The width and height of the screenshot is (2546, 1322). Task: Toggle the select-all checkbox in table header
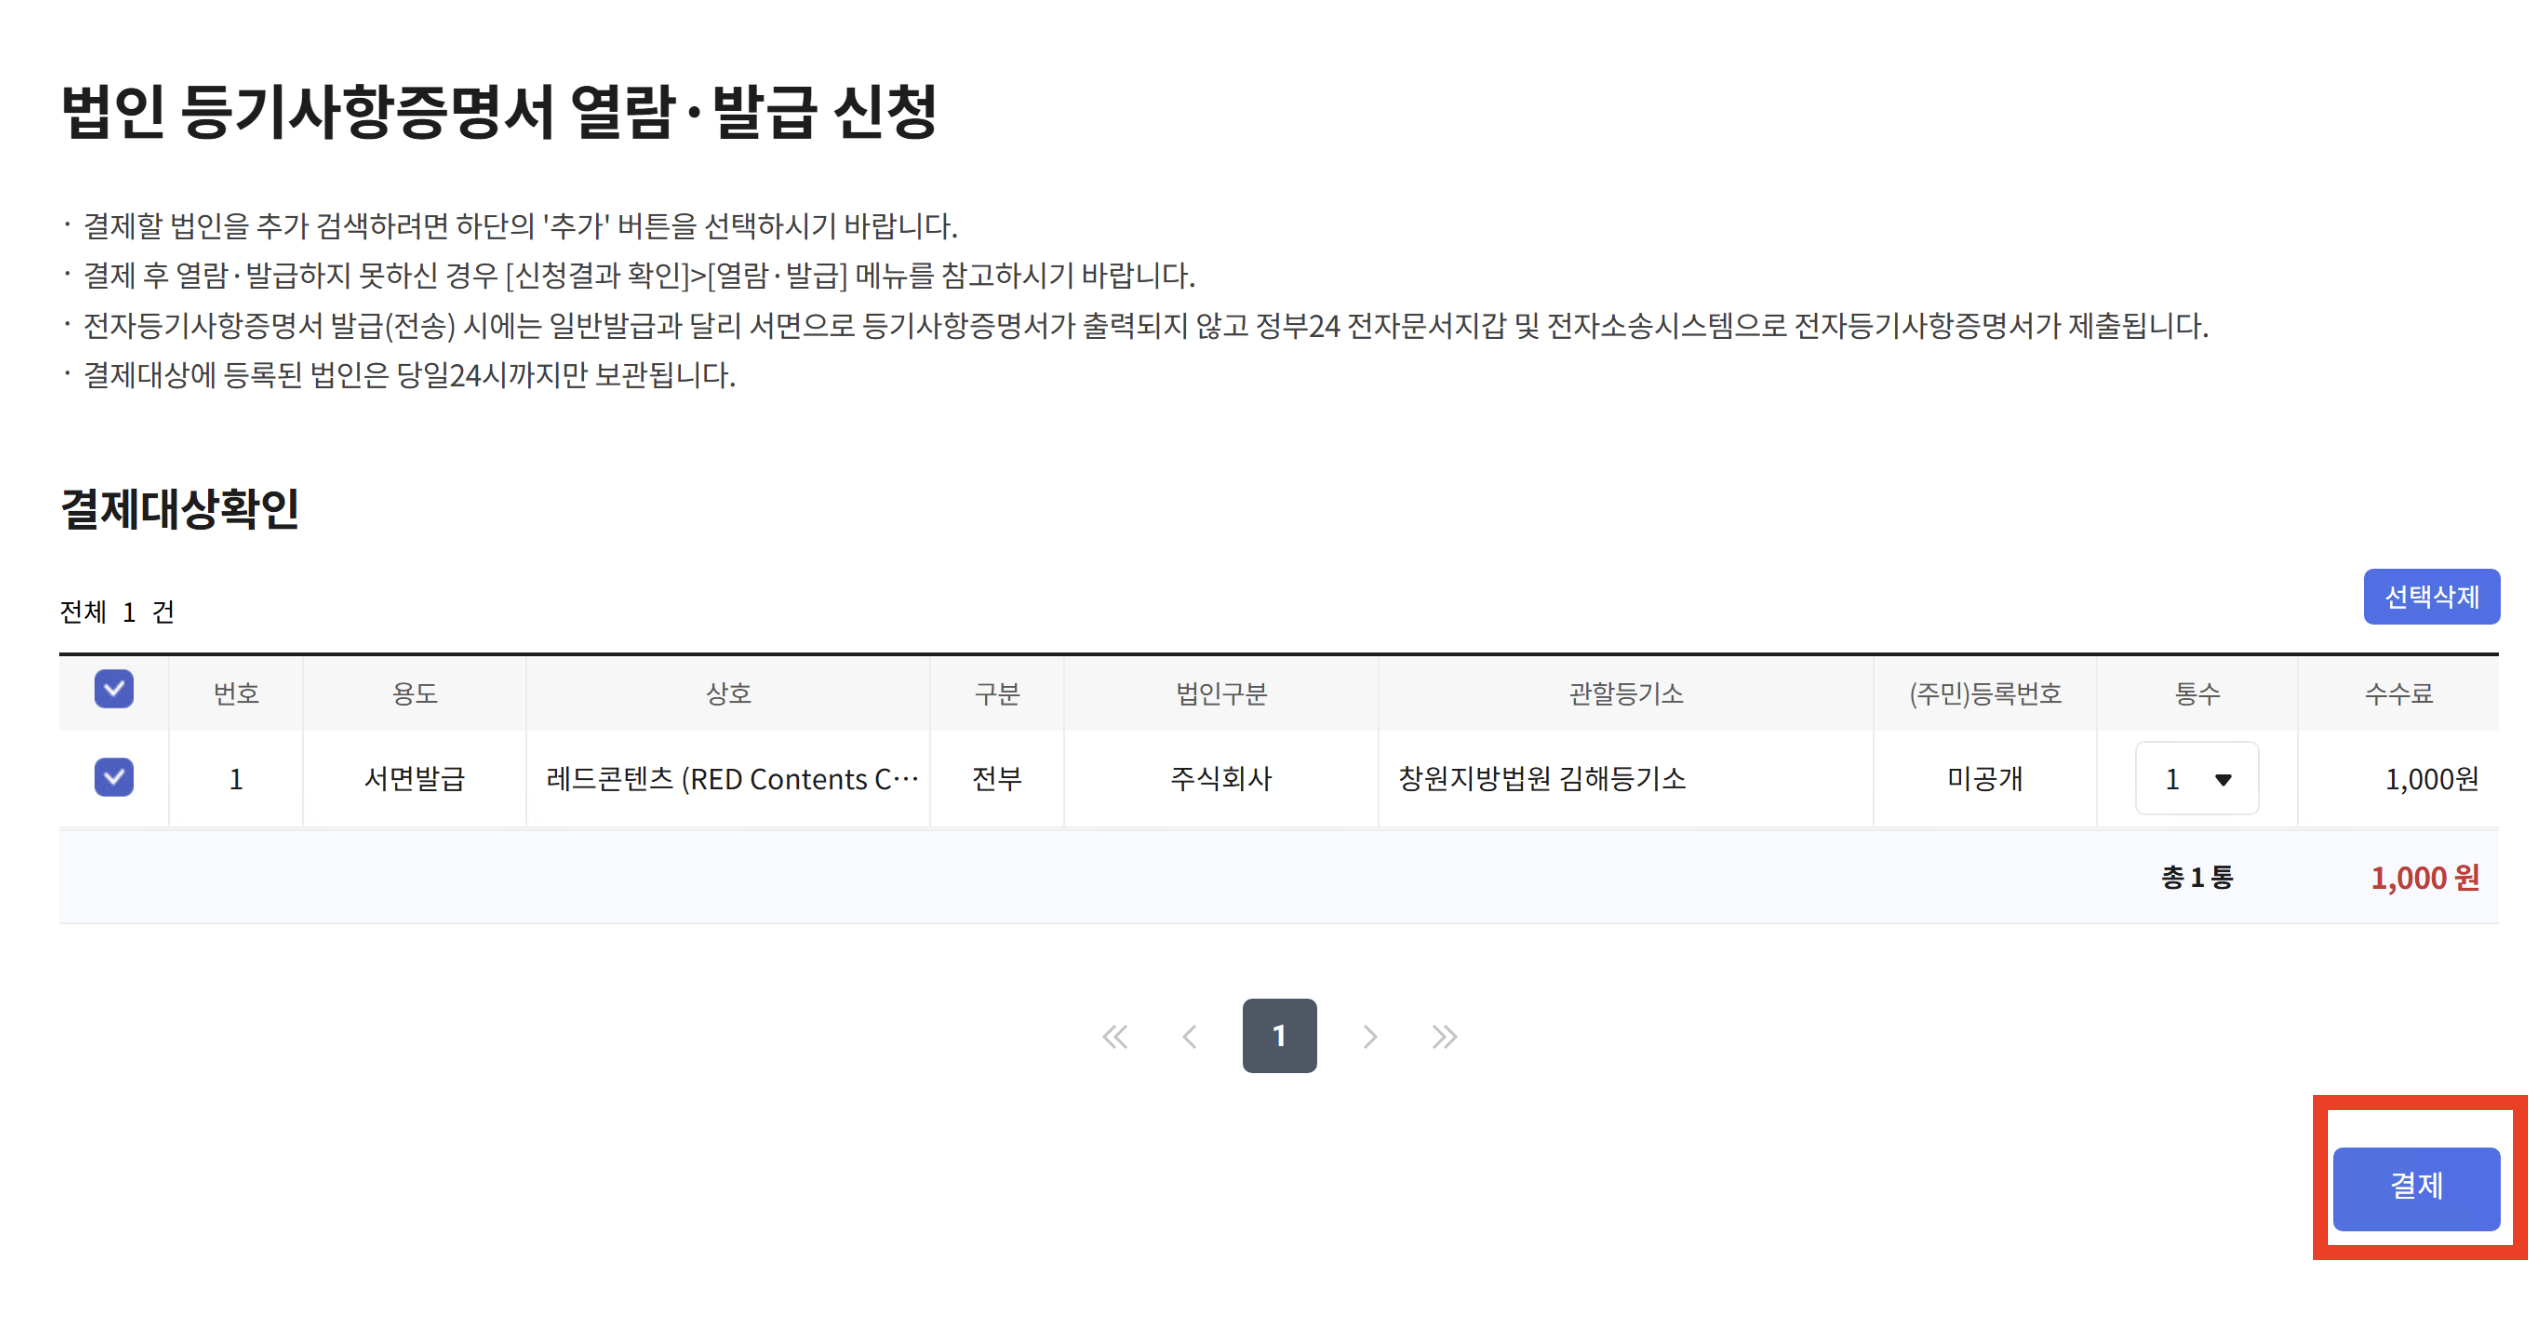(x=114, y=690)
